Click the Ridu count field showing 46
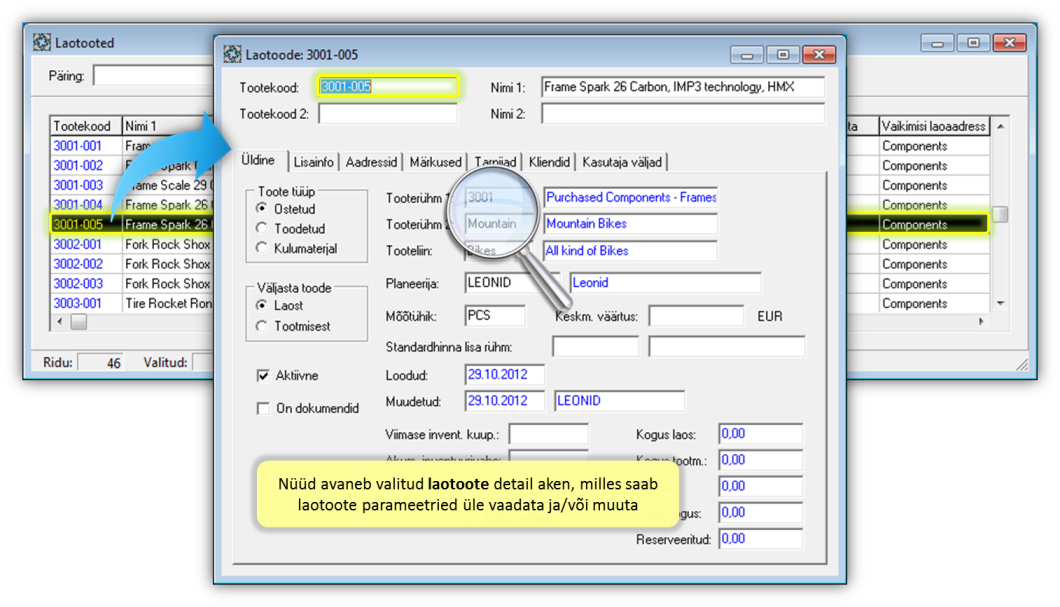Screen dimensions: 1060x607 coord(101,362)
